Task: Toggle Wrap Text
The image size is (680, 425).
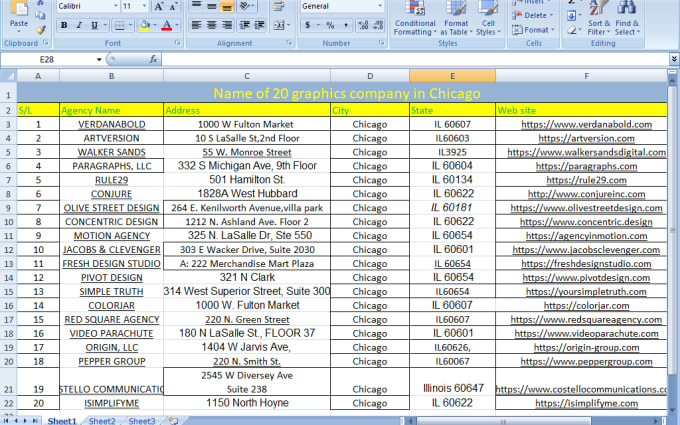Action: click(x=278, y=6)
